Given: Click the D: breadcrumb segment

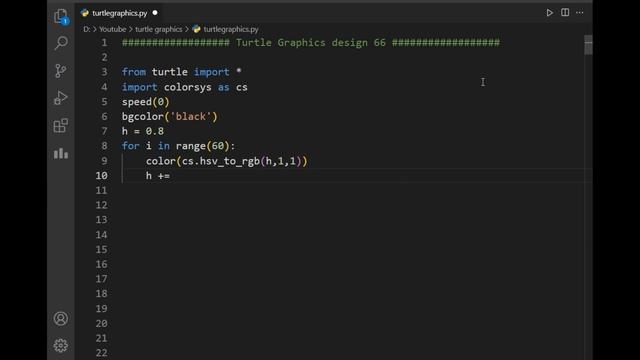Looking at the screenshot, I should point(87,29).
